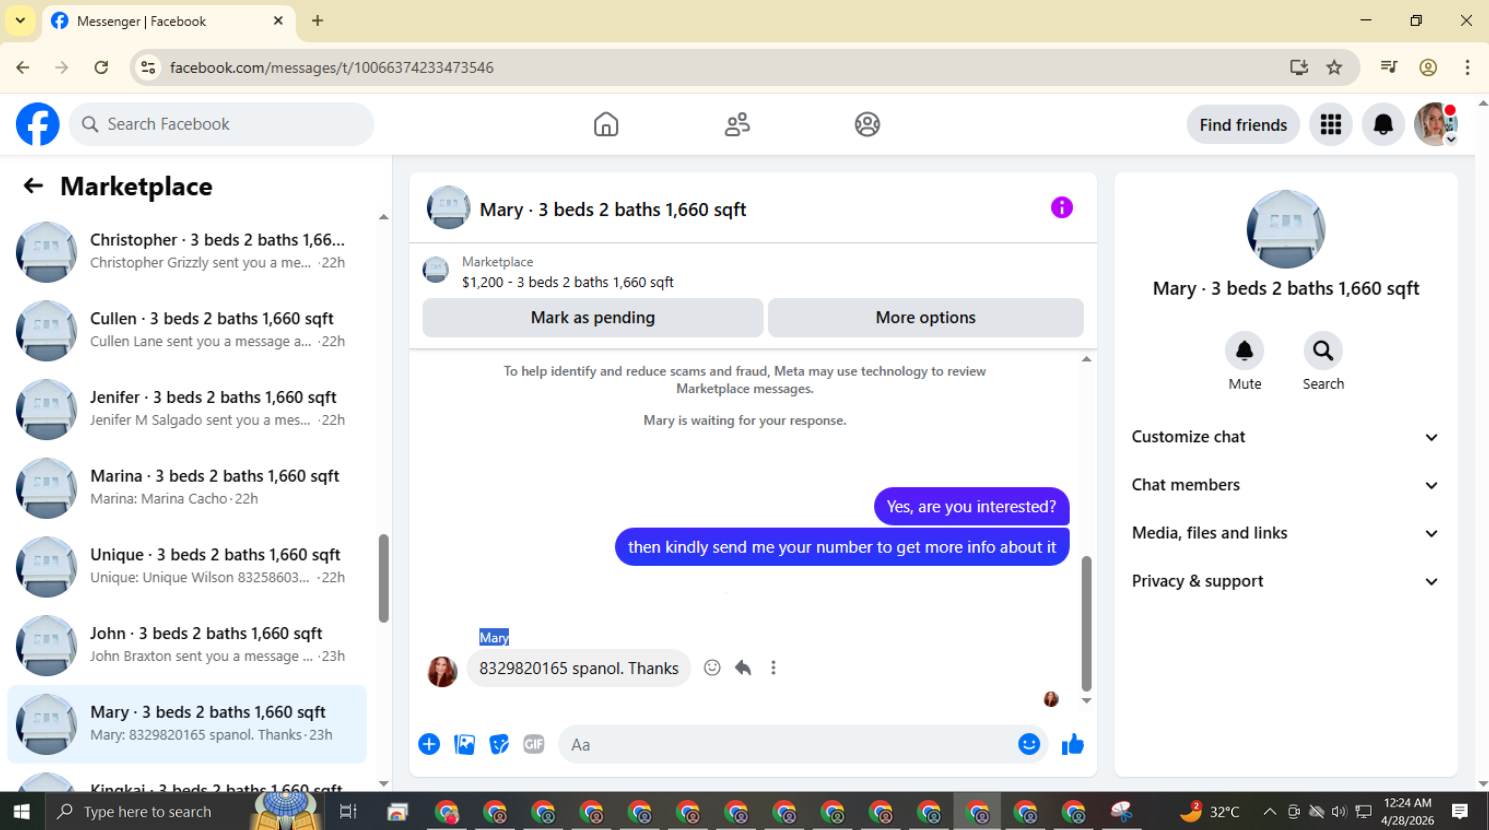Expand Media, files and links section
The image size is (1489, 830).
click(x=1286, y=533)
